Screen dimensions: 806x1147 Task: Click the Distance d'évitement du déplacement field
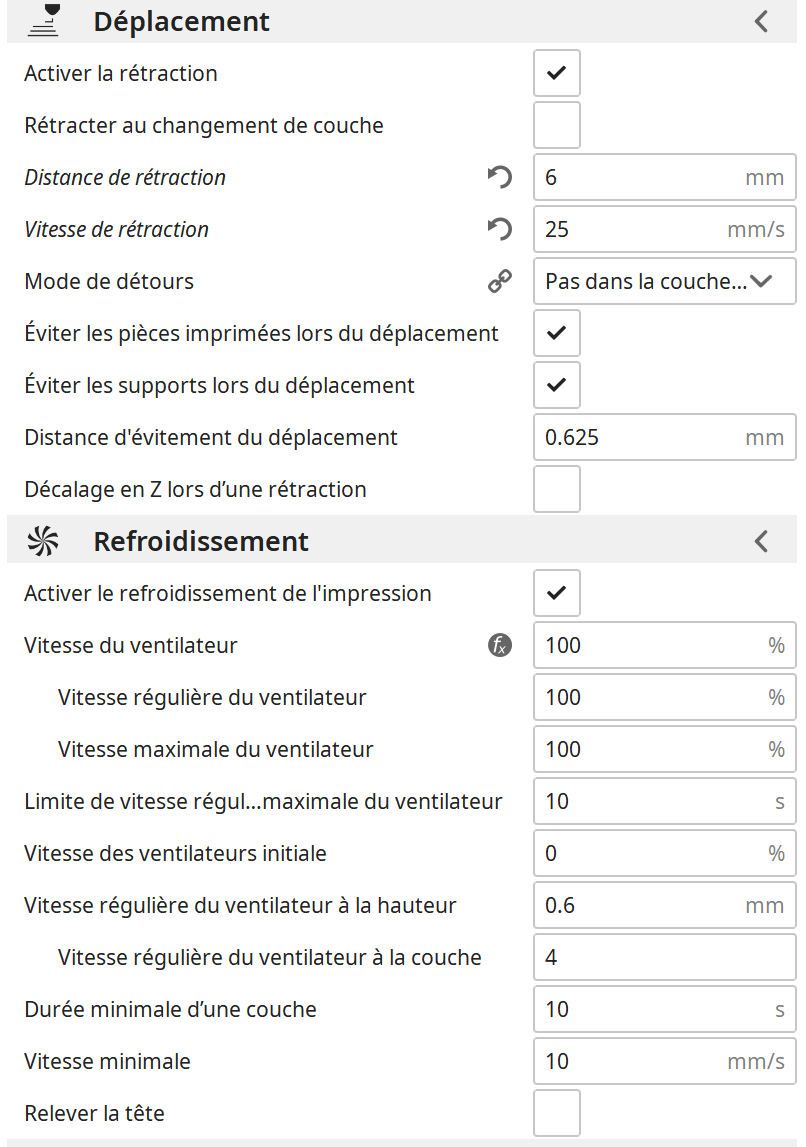pyautogui.click(x=640, y=437)
